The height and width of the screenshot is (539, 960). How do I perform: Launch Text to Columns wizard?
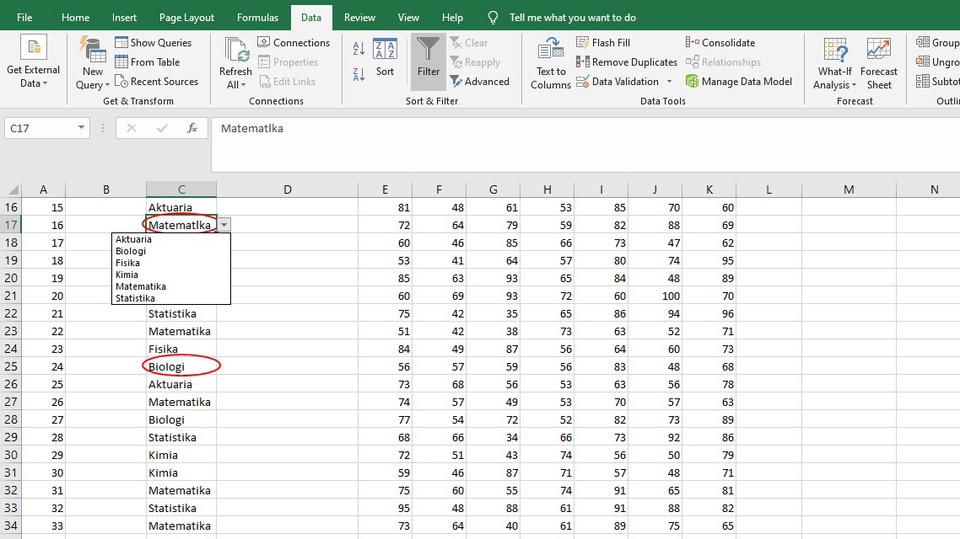coord(550,62)
